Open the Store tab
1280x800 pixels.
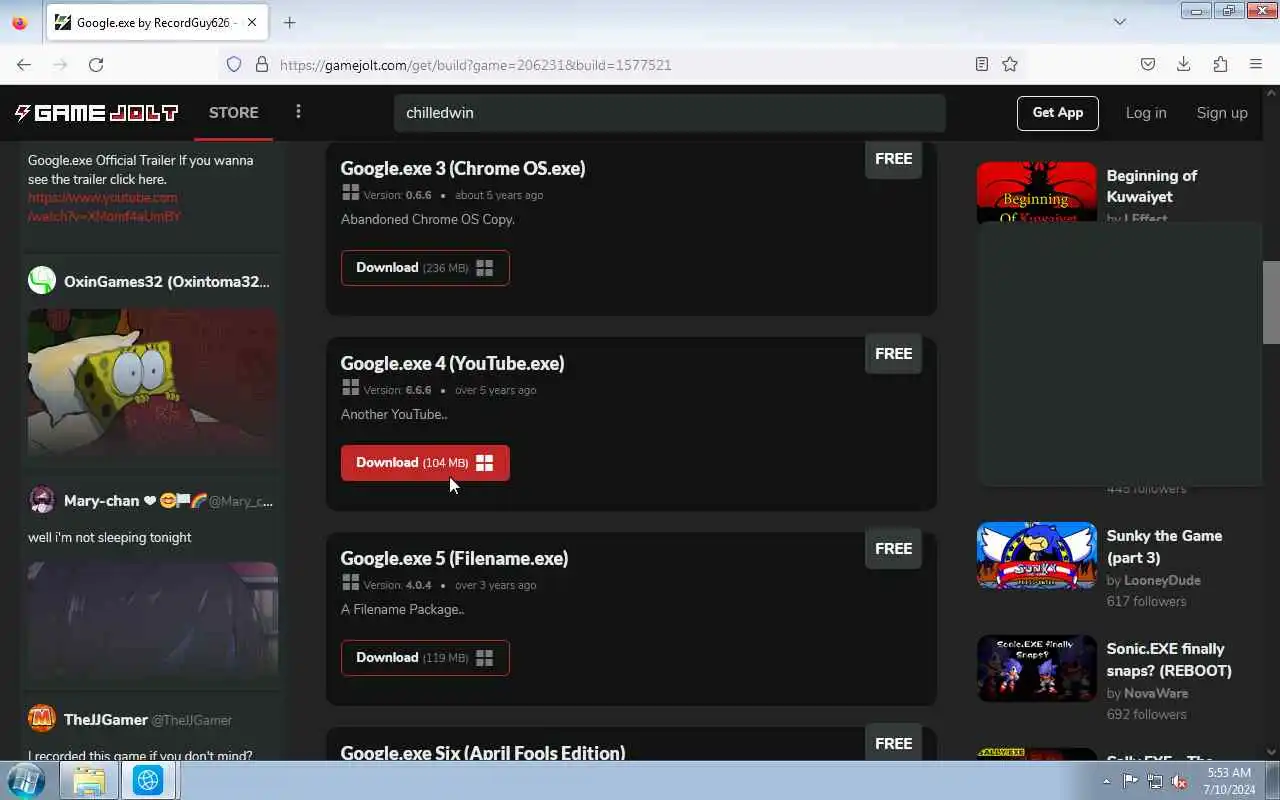pos(234,112)
